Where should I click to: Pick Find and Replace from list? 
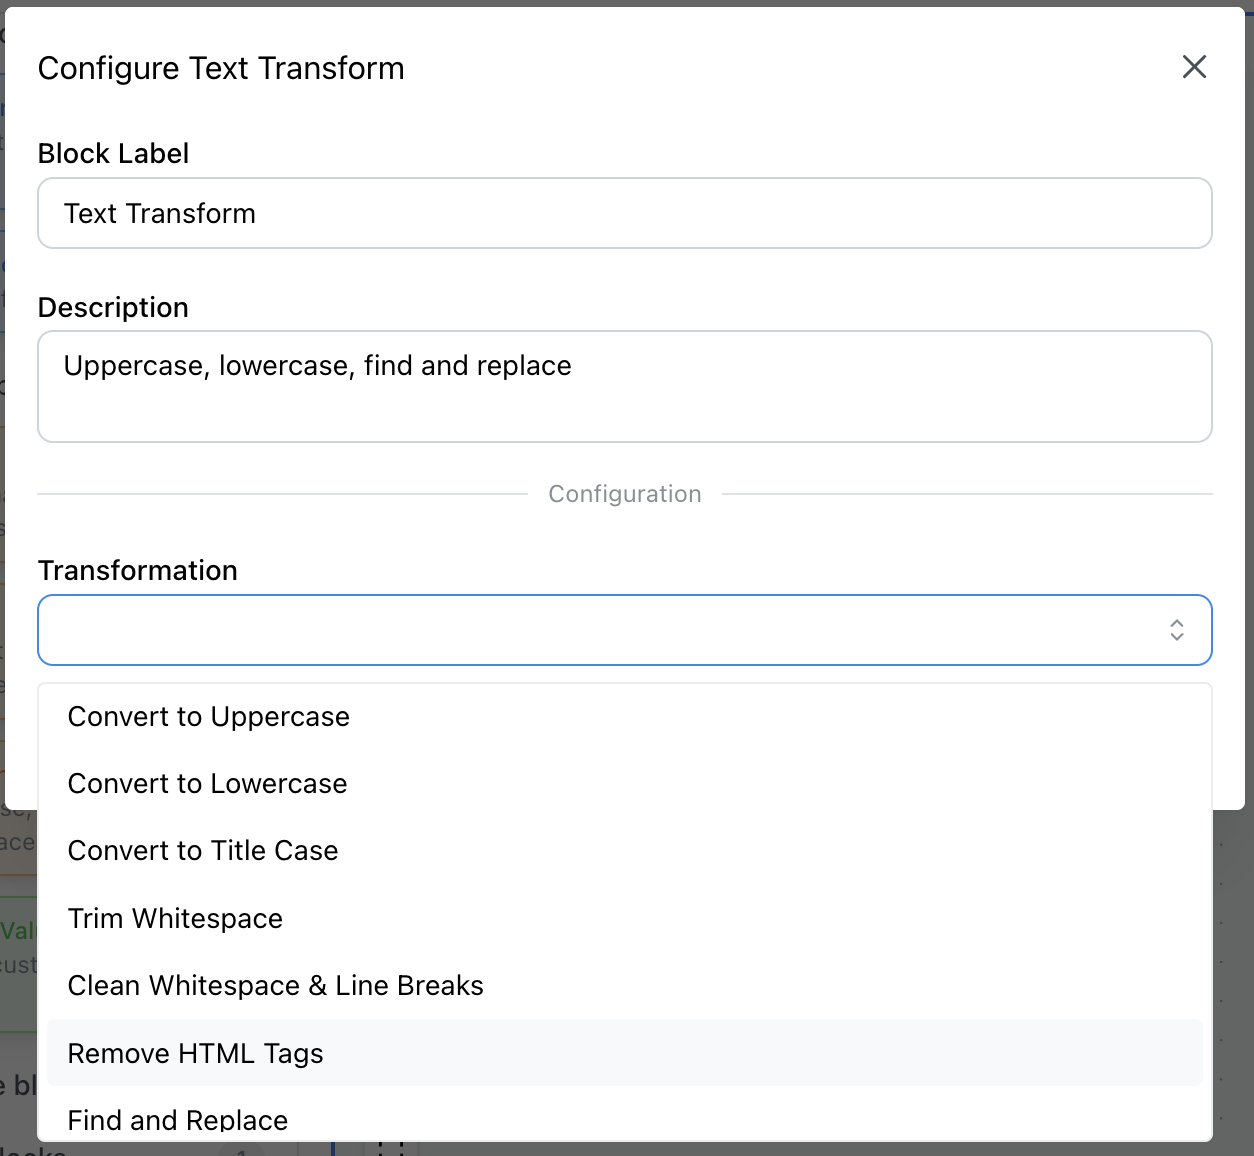point(178,1120)
